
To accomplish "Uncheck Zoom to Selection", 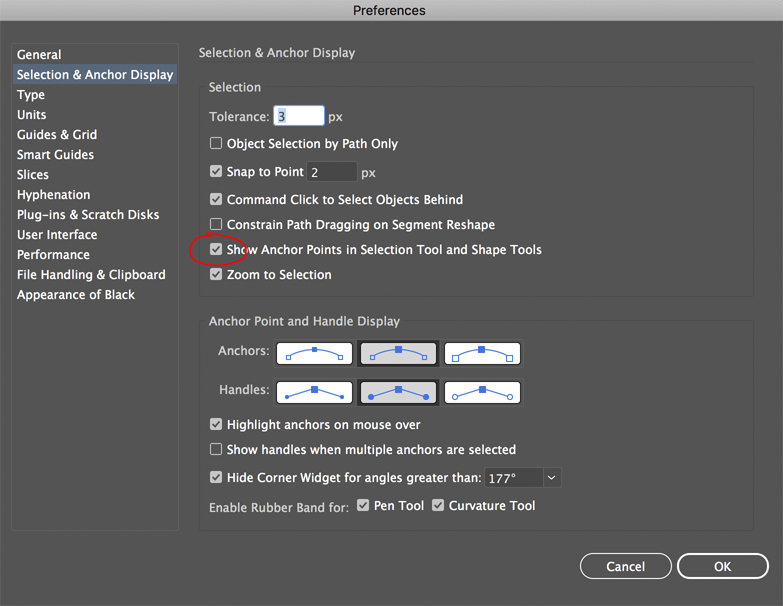I will point(216,274).
